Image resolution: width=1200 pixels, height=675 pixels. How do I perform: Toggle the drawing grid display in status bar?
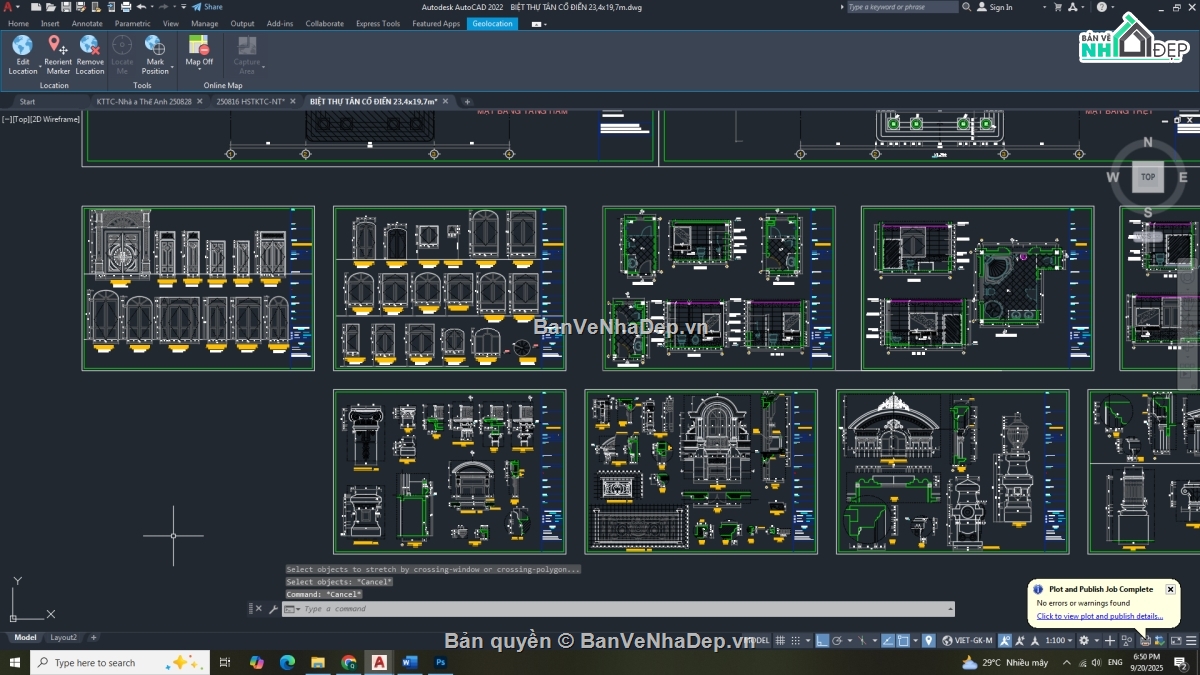tap(780, 640)
